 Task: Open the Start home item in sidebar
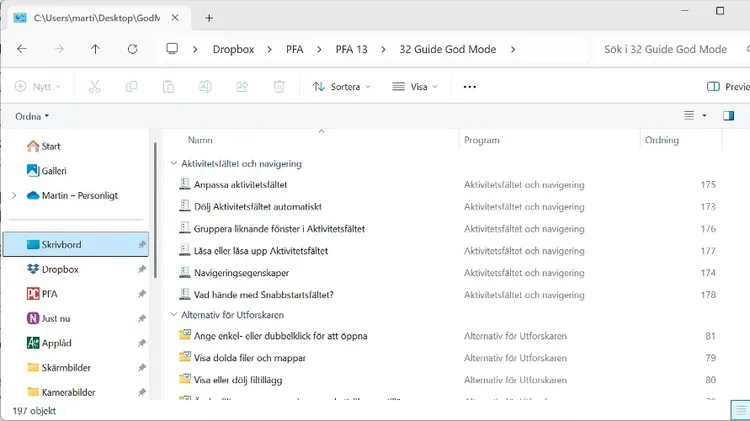50,146
